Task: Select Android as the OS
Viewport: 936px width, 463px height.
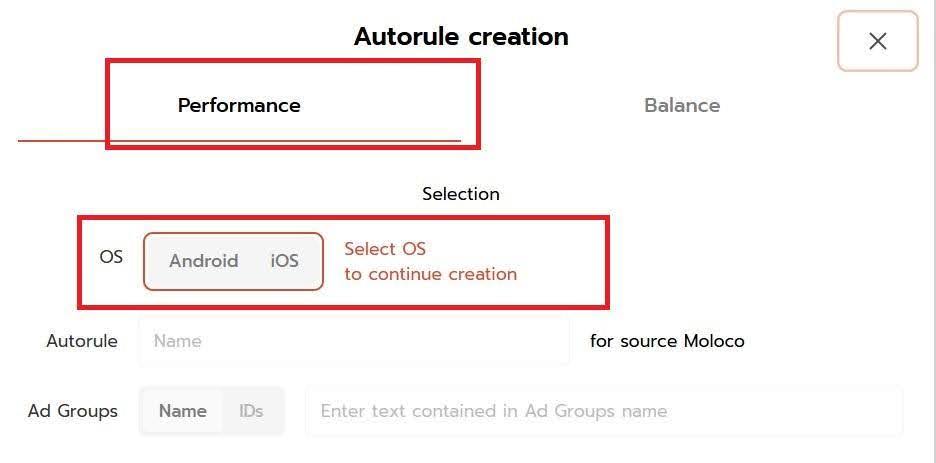Action: click(204, 261)
